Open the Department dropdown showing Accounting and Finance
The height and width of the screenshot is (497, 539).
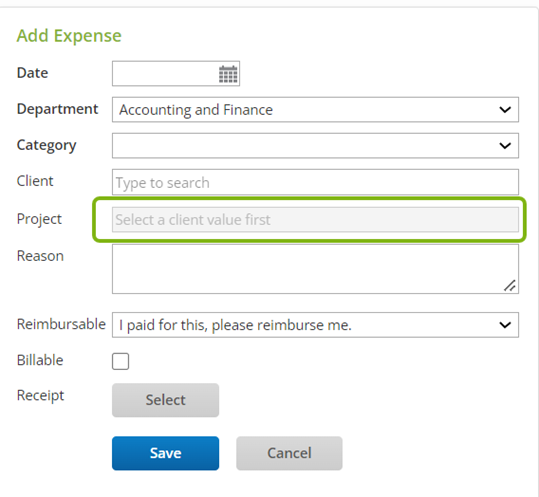coord(315,110)
